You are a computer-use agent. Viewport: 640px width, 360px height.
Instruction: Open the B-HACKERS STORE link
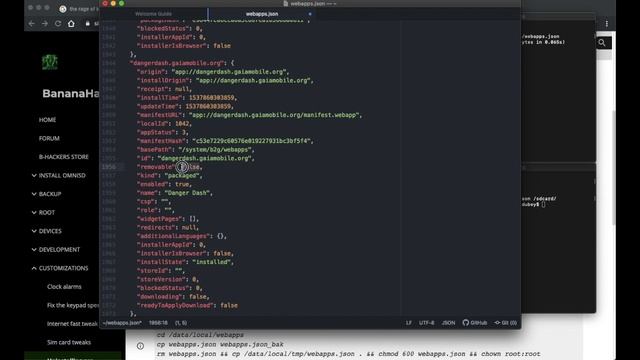click(64, 157)
